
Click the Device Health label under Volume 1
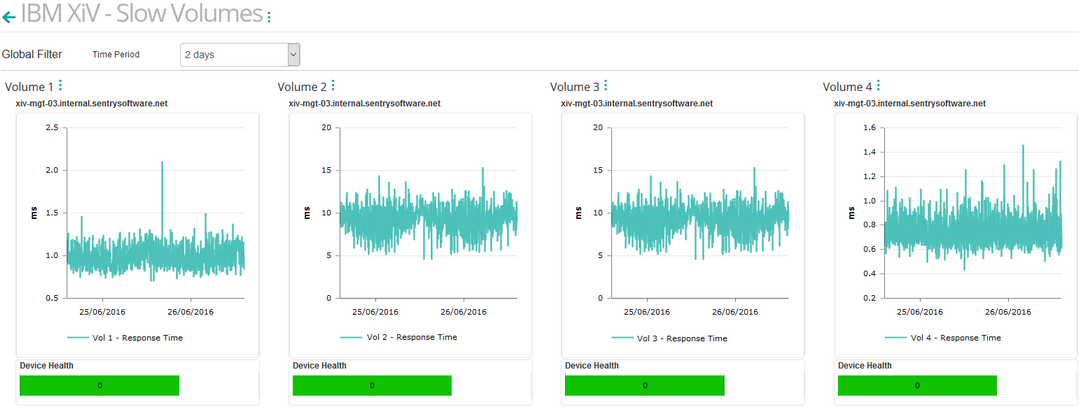point(47,366)
